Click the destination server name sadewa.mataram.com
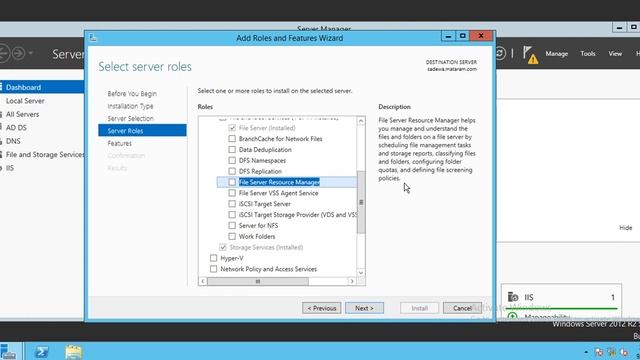Image resolution: width=640 pixels, height=360 pixels. (x=451, y=69)
